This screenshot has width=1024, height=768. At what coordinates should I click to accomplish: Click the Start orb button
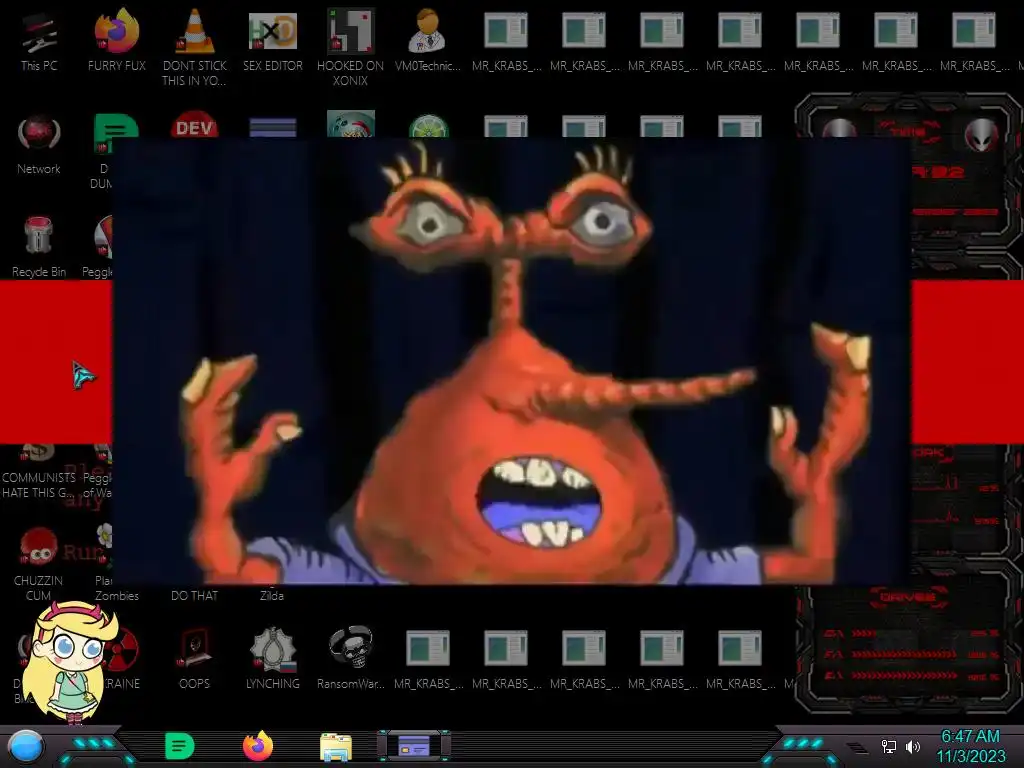coord(26,746)
